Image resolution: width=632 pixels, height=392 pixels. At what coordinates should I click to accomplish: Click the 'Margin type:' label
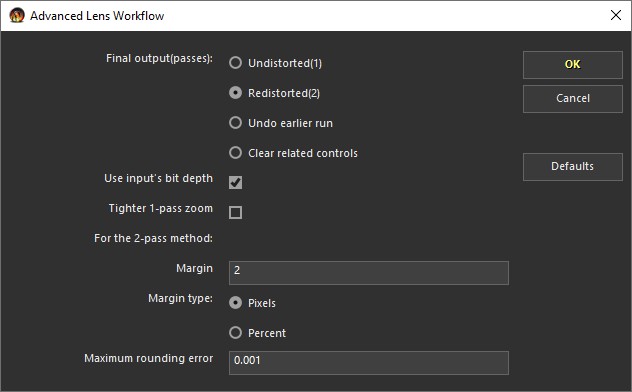(180, 298)
